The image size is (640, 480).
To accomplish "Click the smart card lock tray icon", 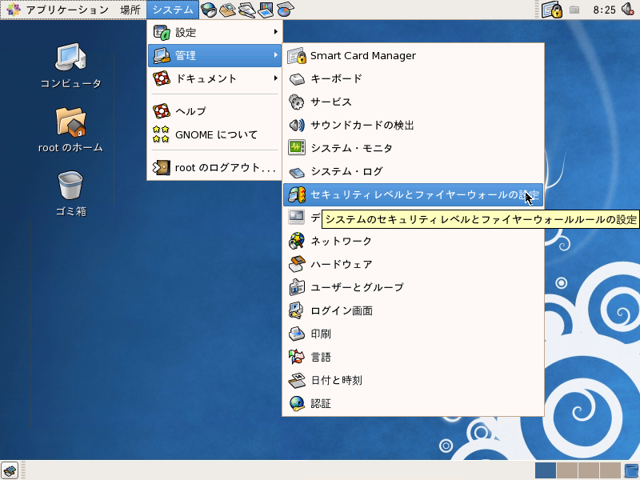I will pyautogui.click(x=552, y=9).
